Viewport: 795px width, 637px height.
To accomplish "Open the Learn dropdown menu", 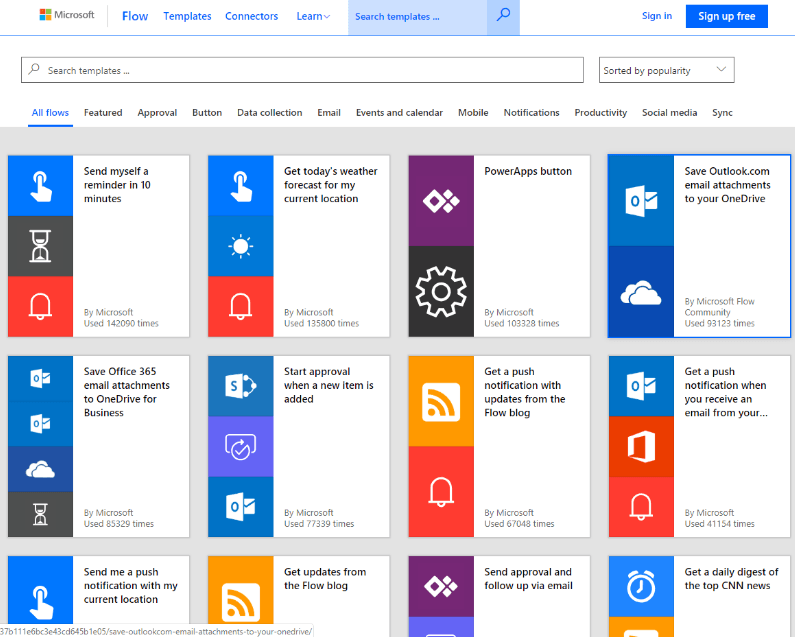I will (x=313, y=16).
